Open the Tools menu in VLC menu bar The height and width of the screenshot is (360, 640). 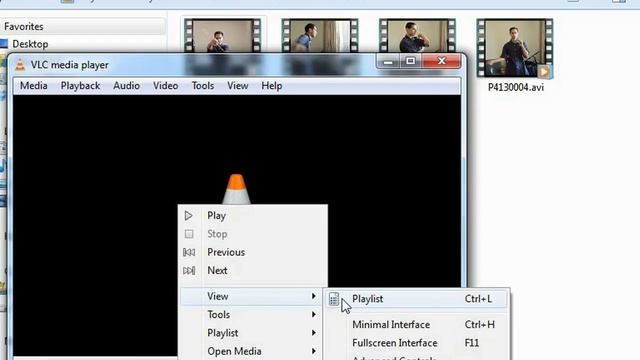click(203, 86)
